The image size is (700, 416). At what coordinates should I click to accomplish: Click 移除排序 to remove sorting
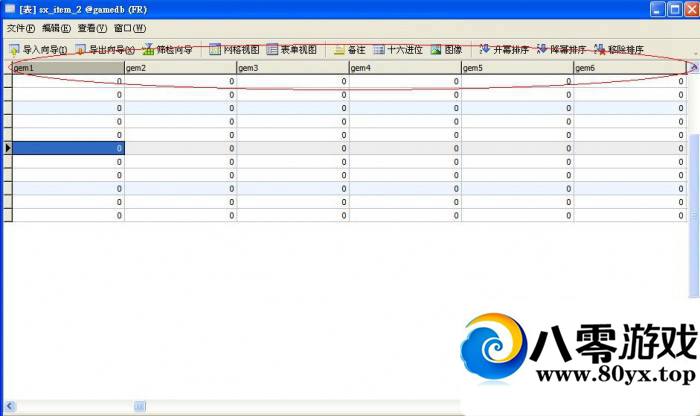pyautogui.click(x=599, y=49)
